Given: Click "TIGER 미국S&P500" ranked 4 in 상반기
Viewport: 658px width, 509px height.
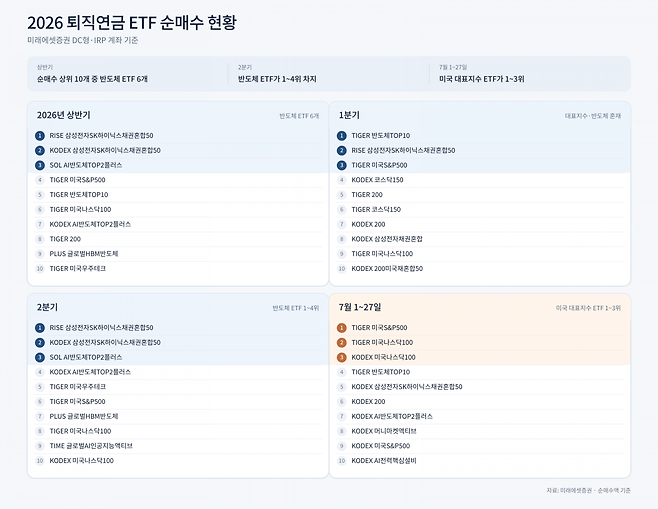Looking at the screenshot, I should pos(77,180).
